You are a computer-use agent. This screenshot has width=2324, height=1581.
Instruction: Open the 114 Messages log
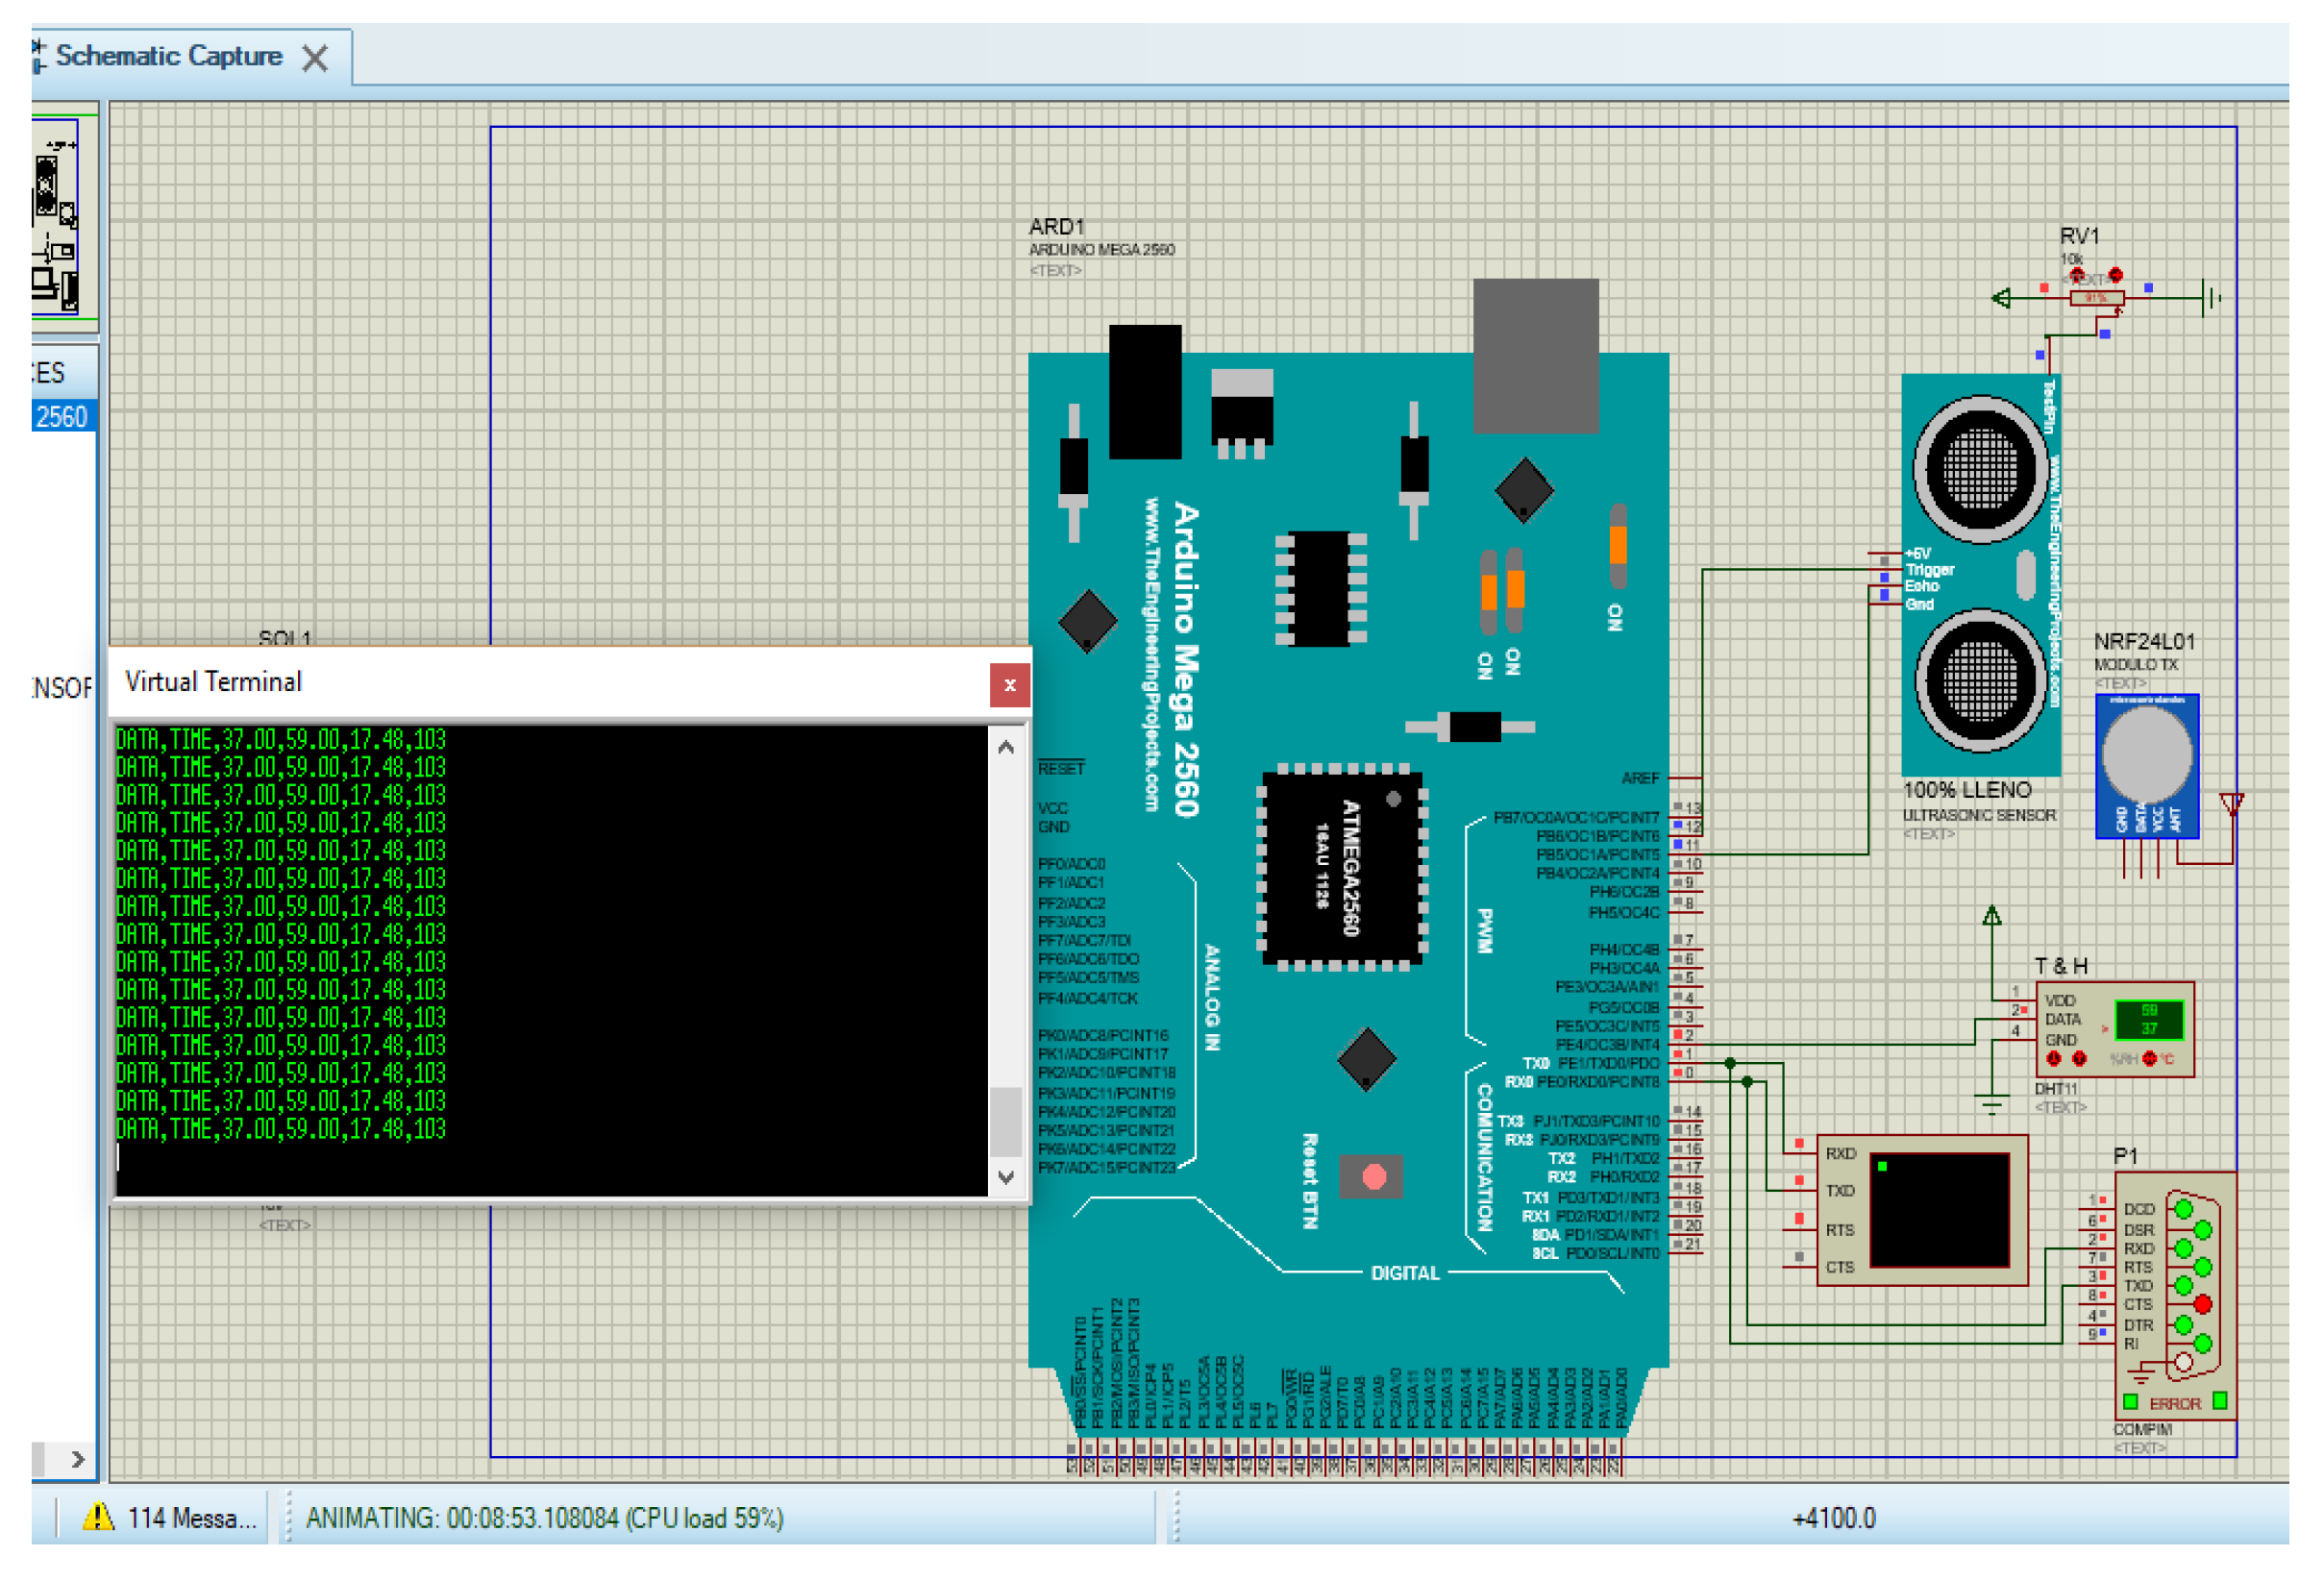click(x=191, y=1517)
